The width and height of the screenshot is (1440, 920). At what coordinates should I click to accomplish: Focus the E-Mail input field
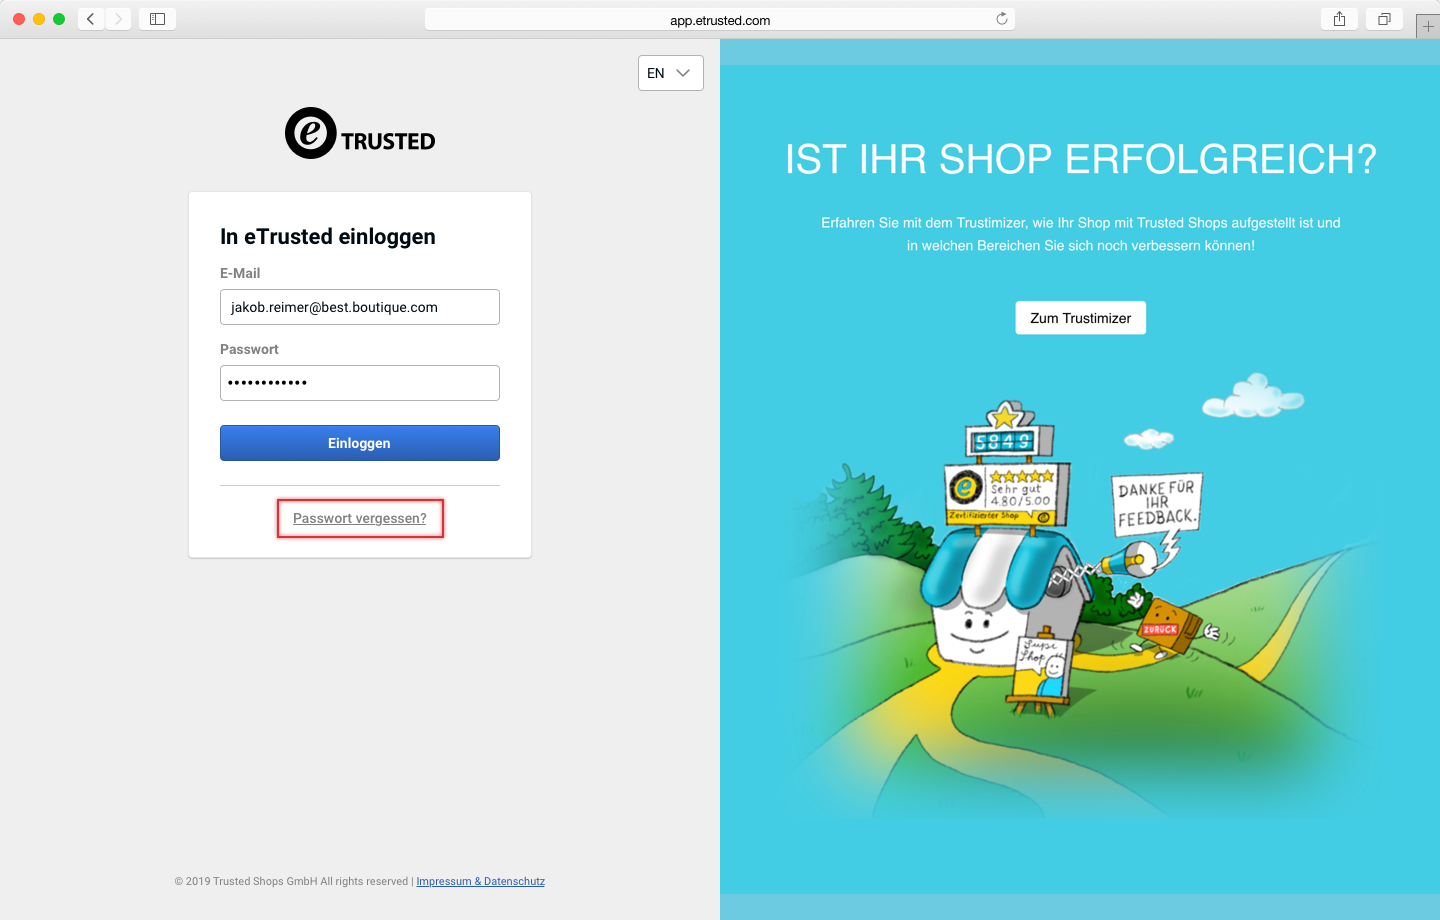(360, 307)
